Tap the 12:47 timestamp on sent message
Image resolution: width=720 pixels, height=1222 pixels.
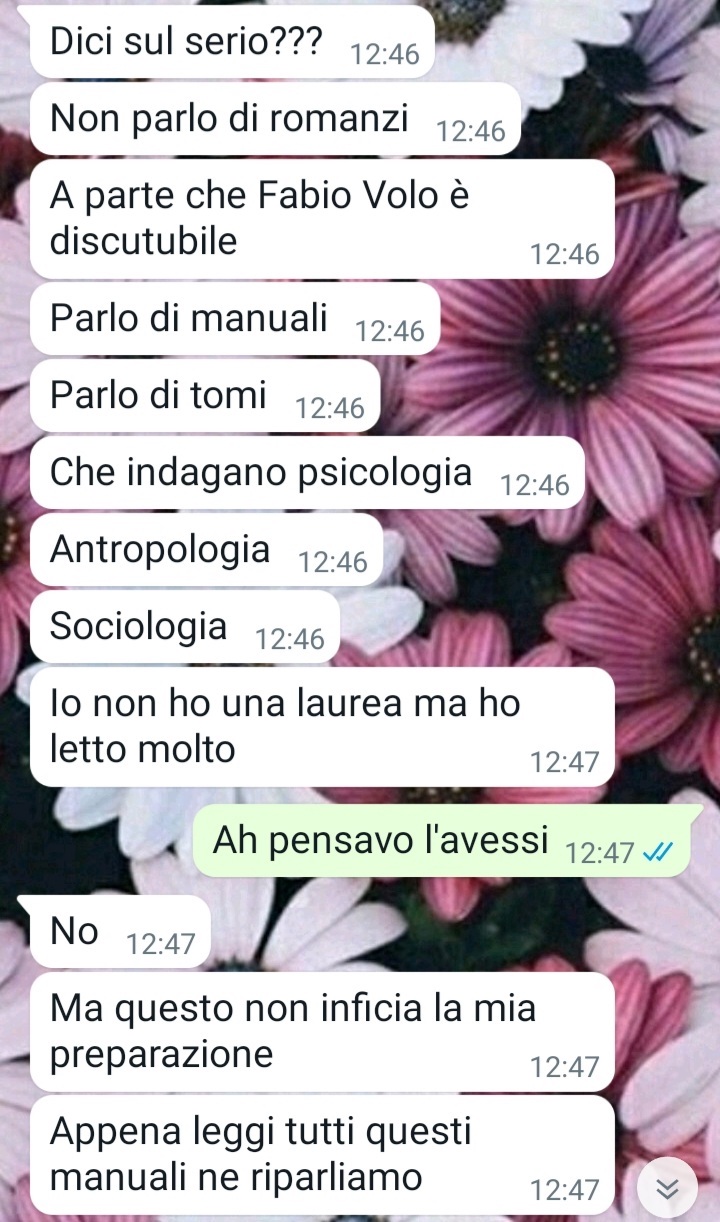tap(600, 853)
